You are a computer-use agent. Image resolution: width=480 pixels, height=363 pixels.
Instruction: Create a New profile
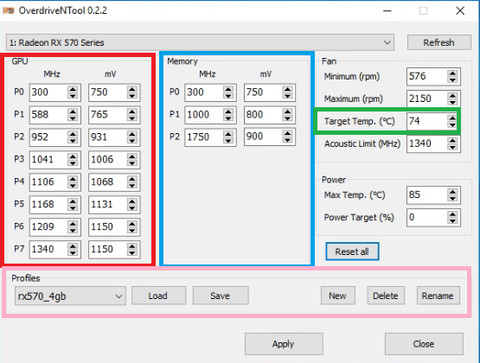pos(338,296)
